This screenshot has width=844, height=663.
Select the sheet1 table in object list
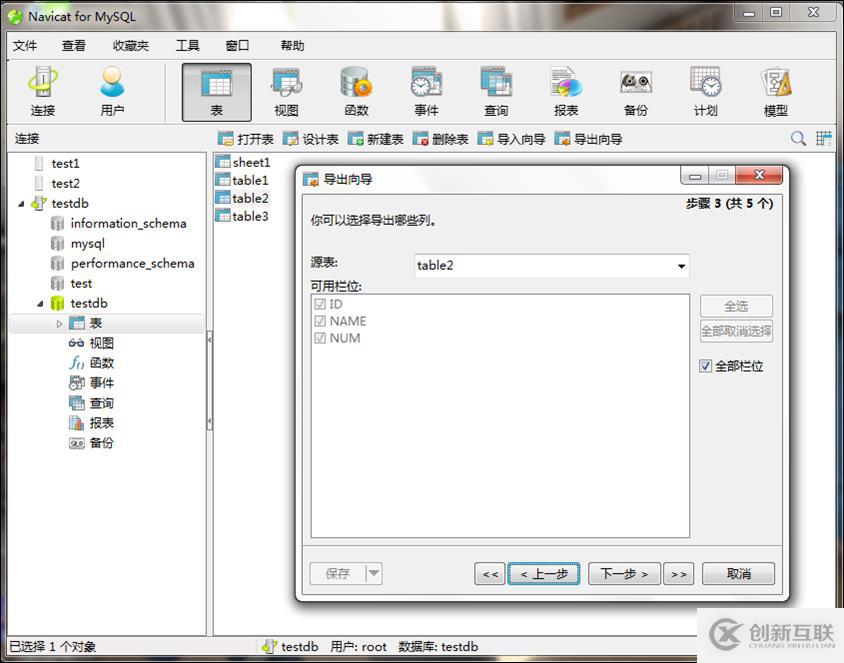pyautogui.click(x=243, y=162)
